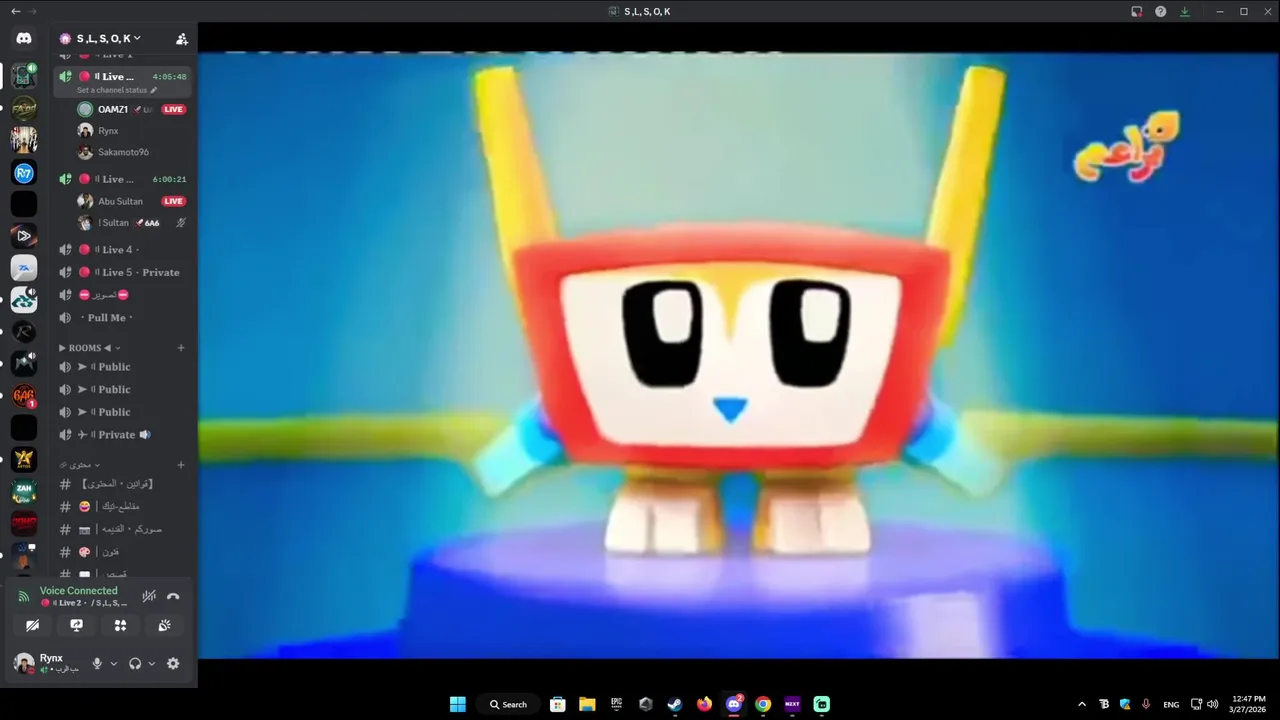Click the taskbar Search box
The height and width of the screenshot is (720, 1280).
(508, 704)
